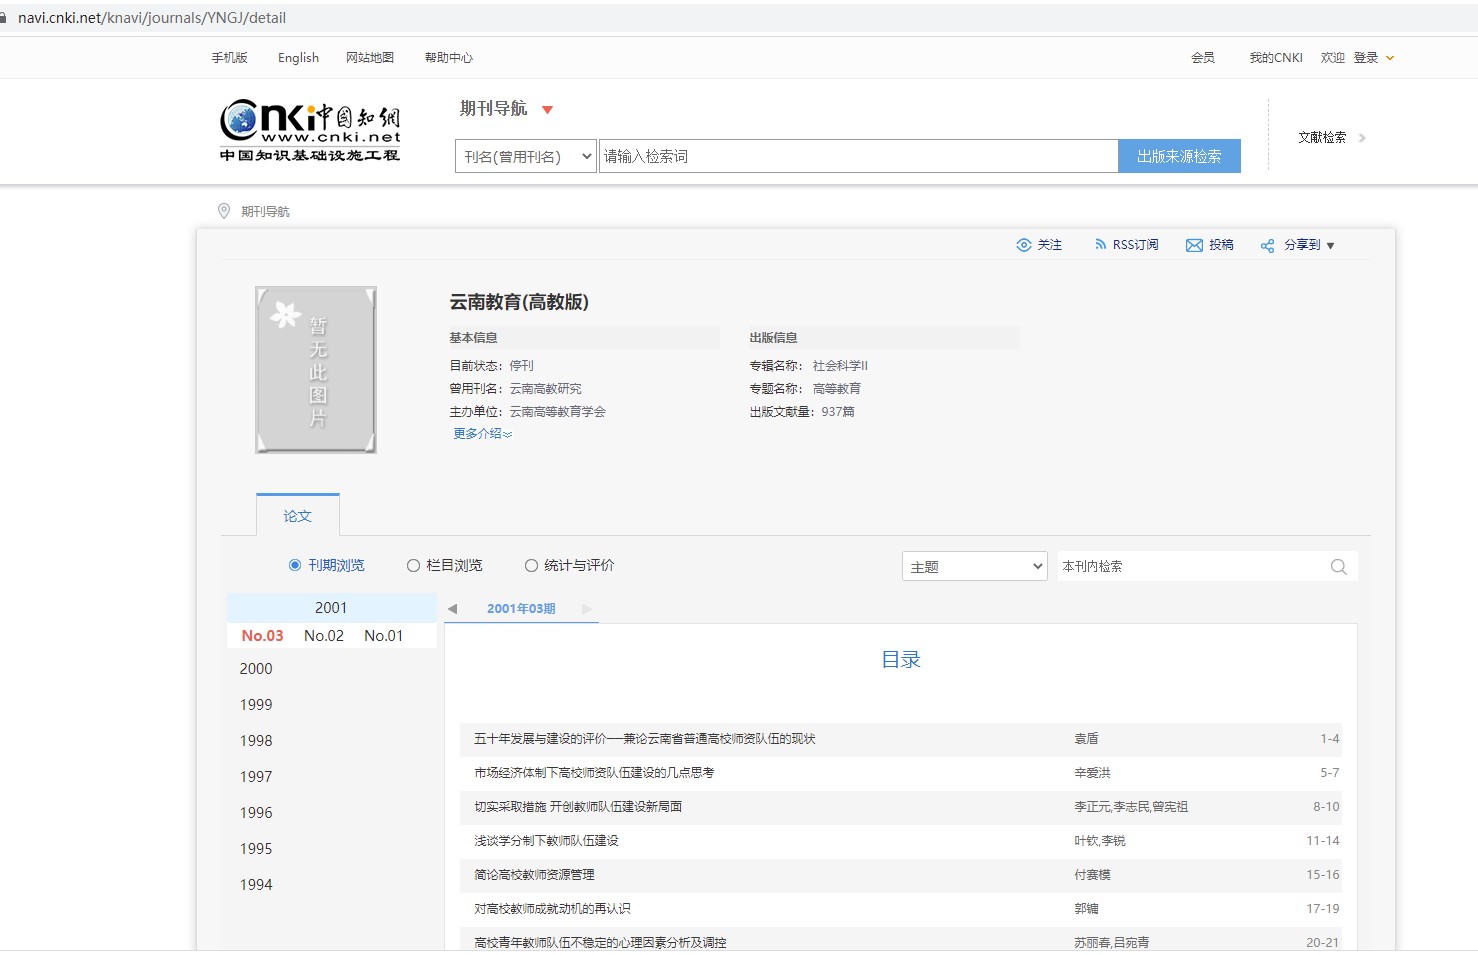Click the RSS订阅 feed icon

[x=1100, y=245]
